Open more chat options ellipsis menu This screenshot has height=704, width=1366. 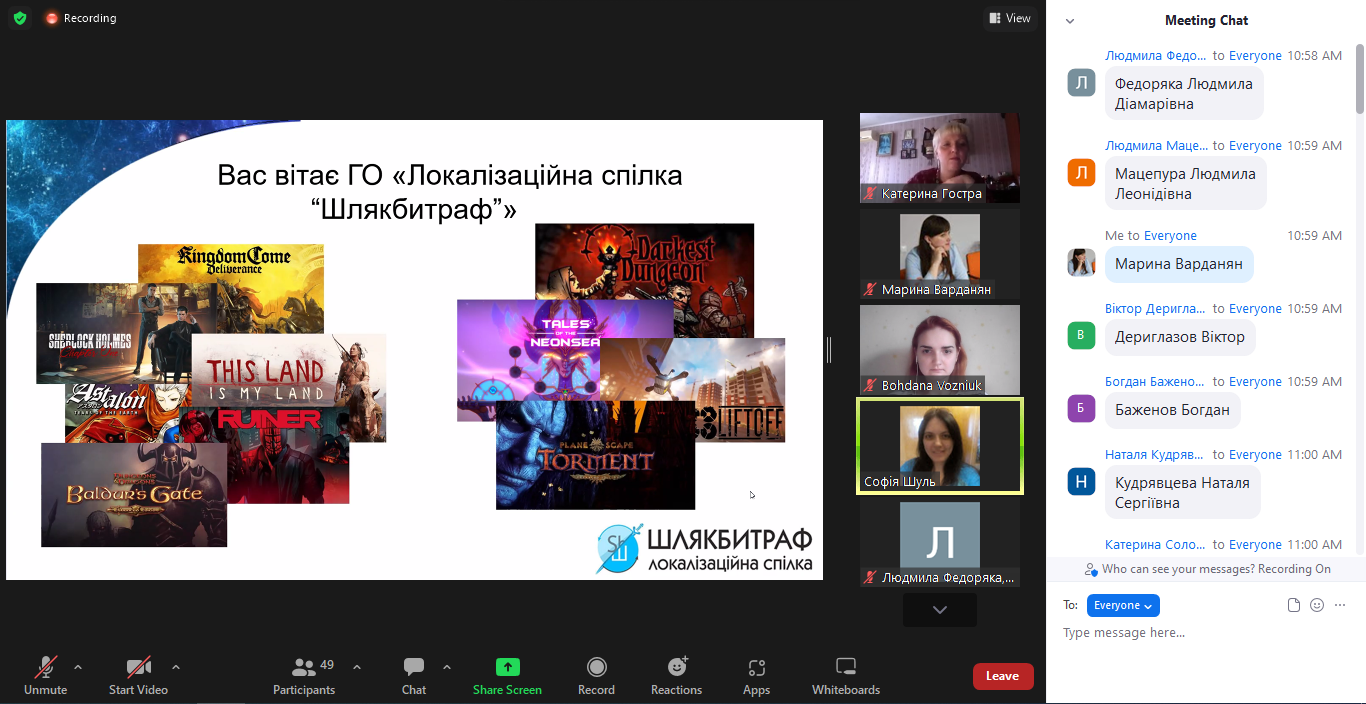(x=1341, y=605)
